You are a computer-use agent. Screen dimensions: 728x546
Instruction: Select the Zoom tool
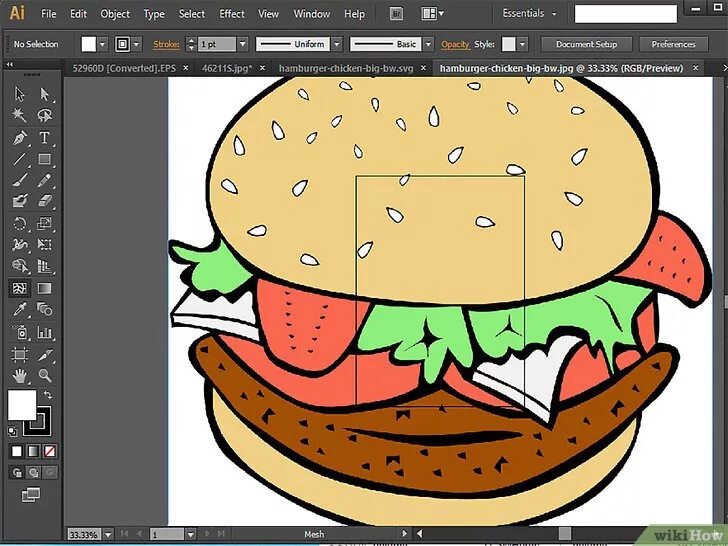[45, 375]
